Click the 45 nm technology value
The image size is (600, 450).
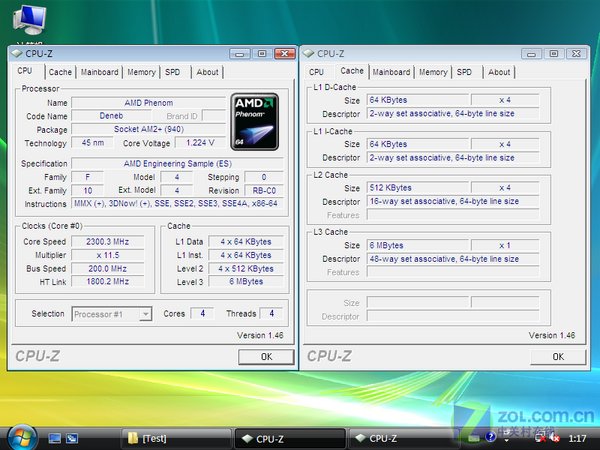point(93,143)
